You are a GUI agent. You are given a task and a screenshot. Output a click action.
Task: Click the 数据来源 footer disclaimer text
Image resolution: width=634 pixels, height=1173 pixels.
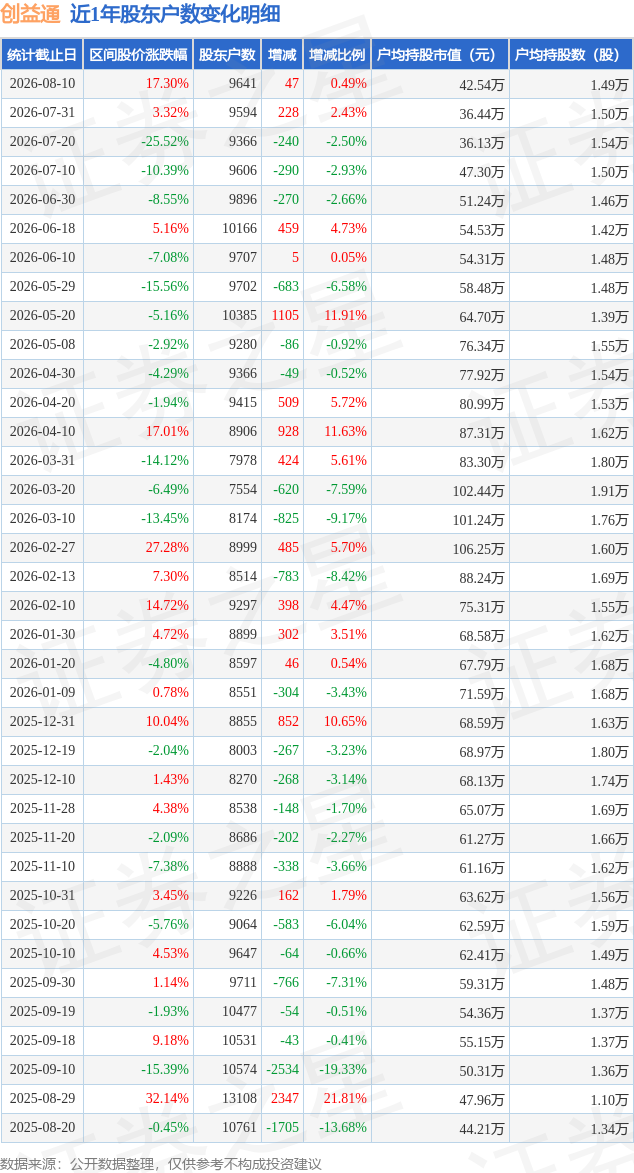[x=162, y=1164]
